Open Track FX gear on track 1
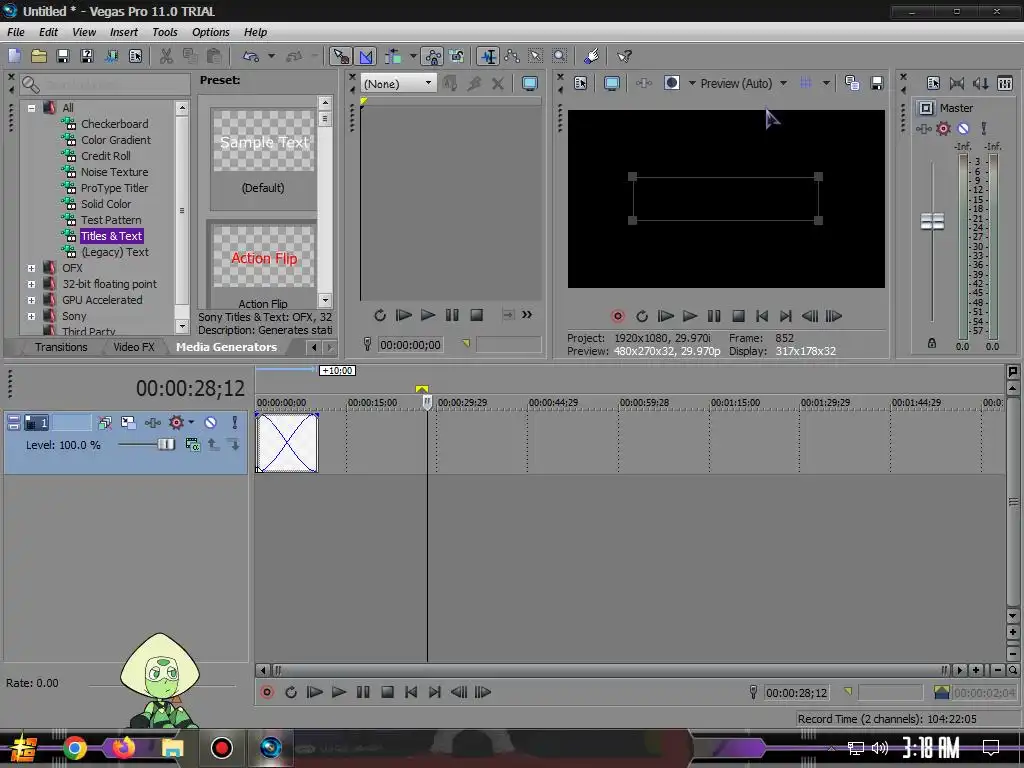This screenshot has height=768, width=1024. (x=176, y=423)
